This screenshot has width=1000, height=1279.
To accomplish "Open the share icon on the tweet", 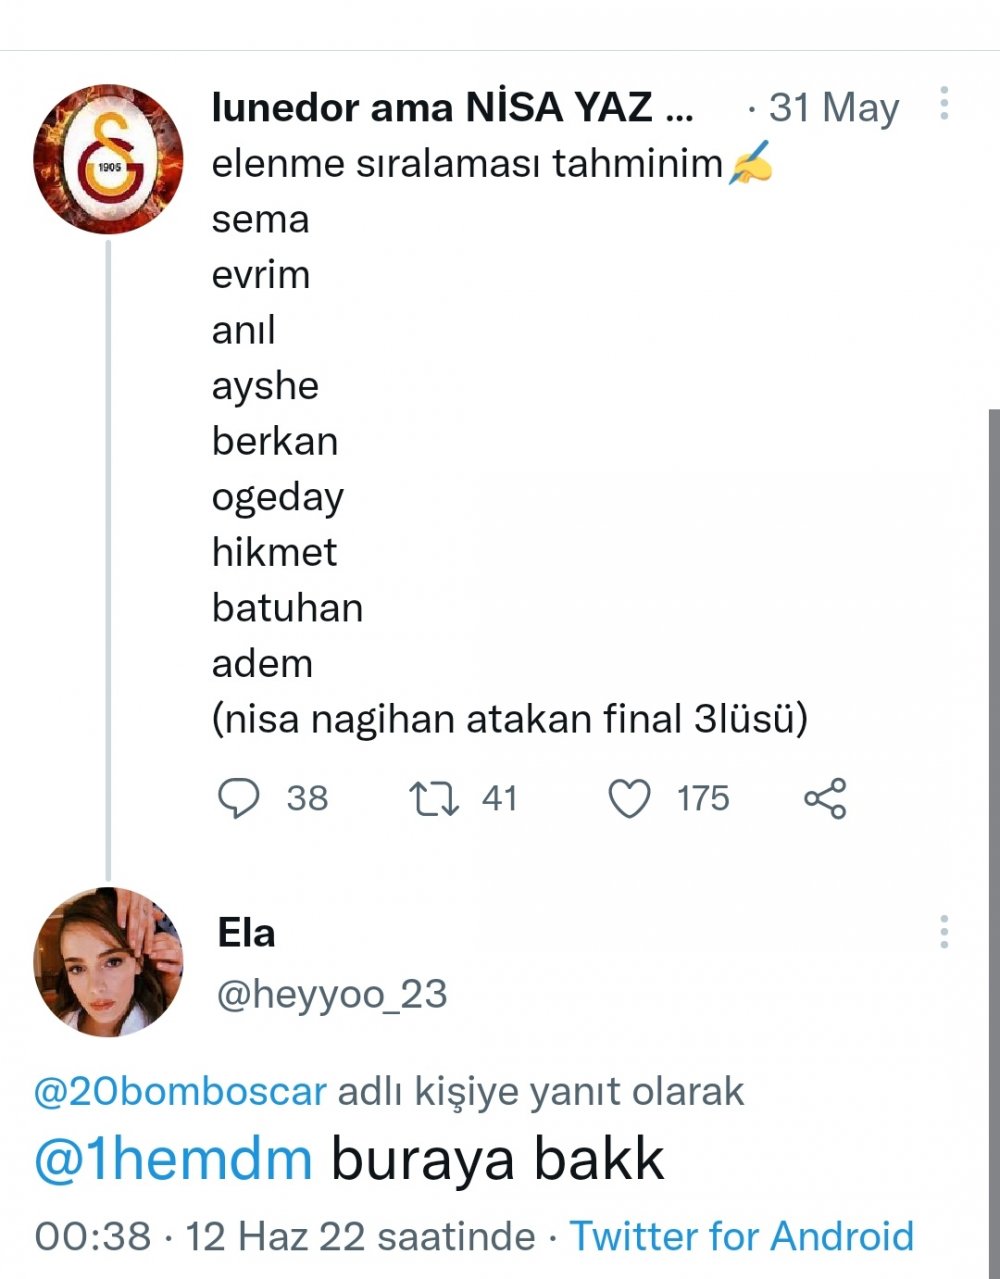I will [826, 797].
